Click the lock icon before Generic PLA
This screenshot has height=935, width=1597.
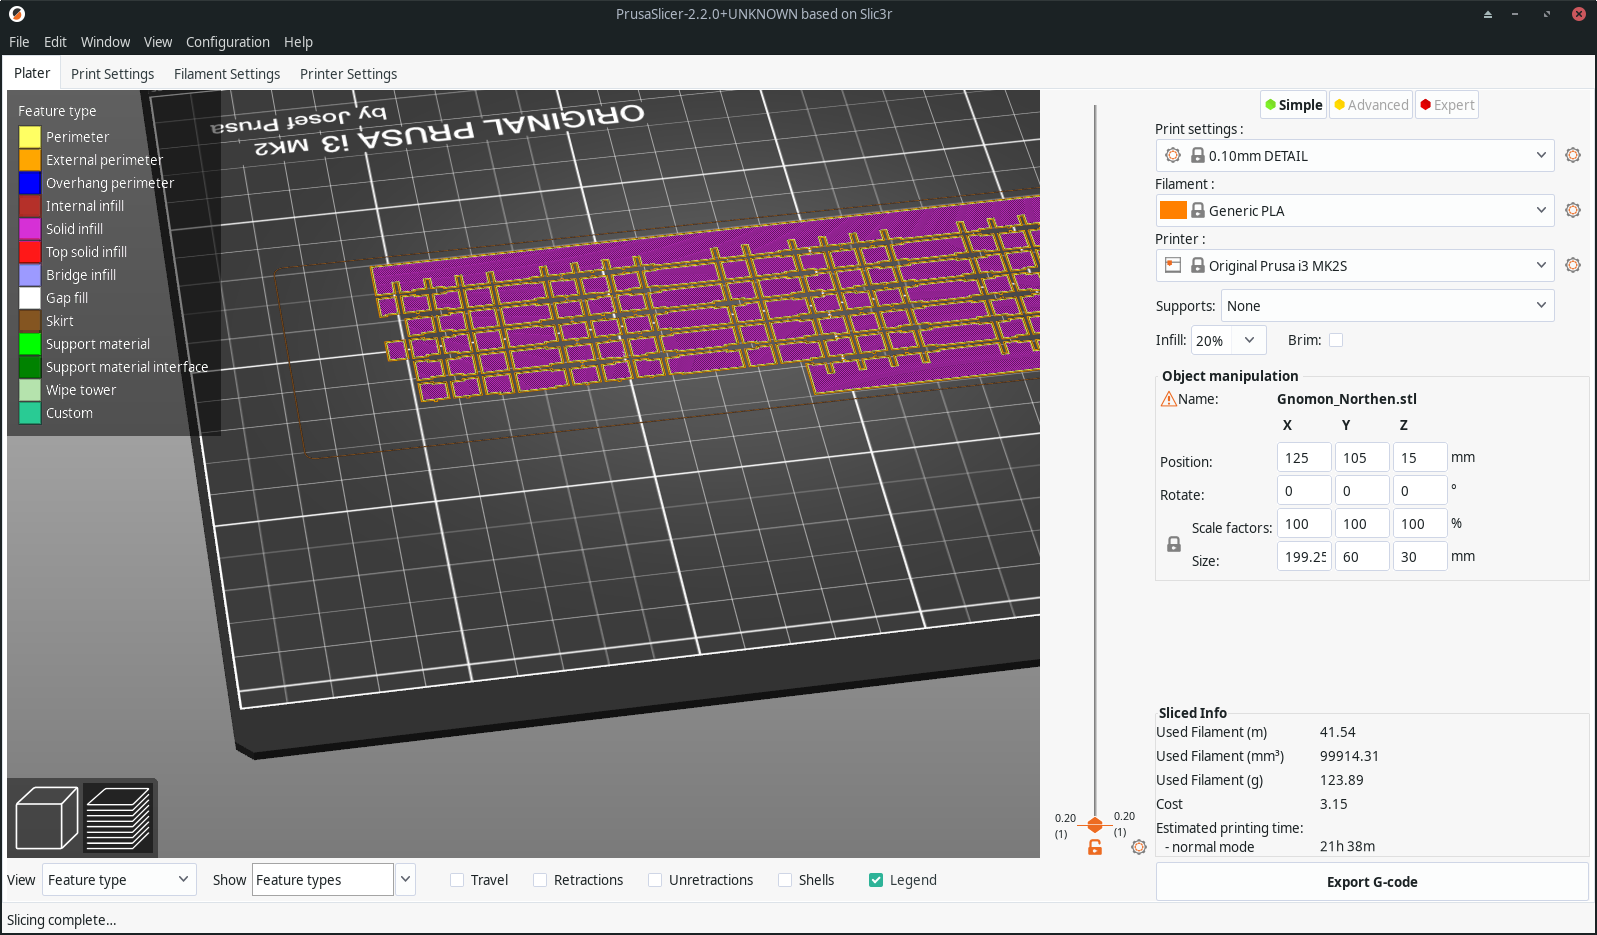click(x=1198, y=210)
